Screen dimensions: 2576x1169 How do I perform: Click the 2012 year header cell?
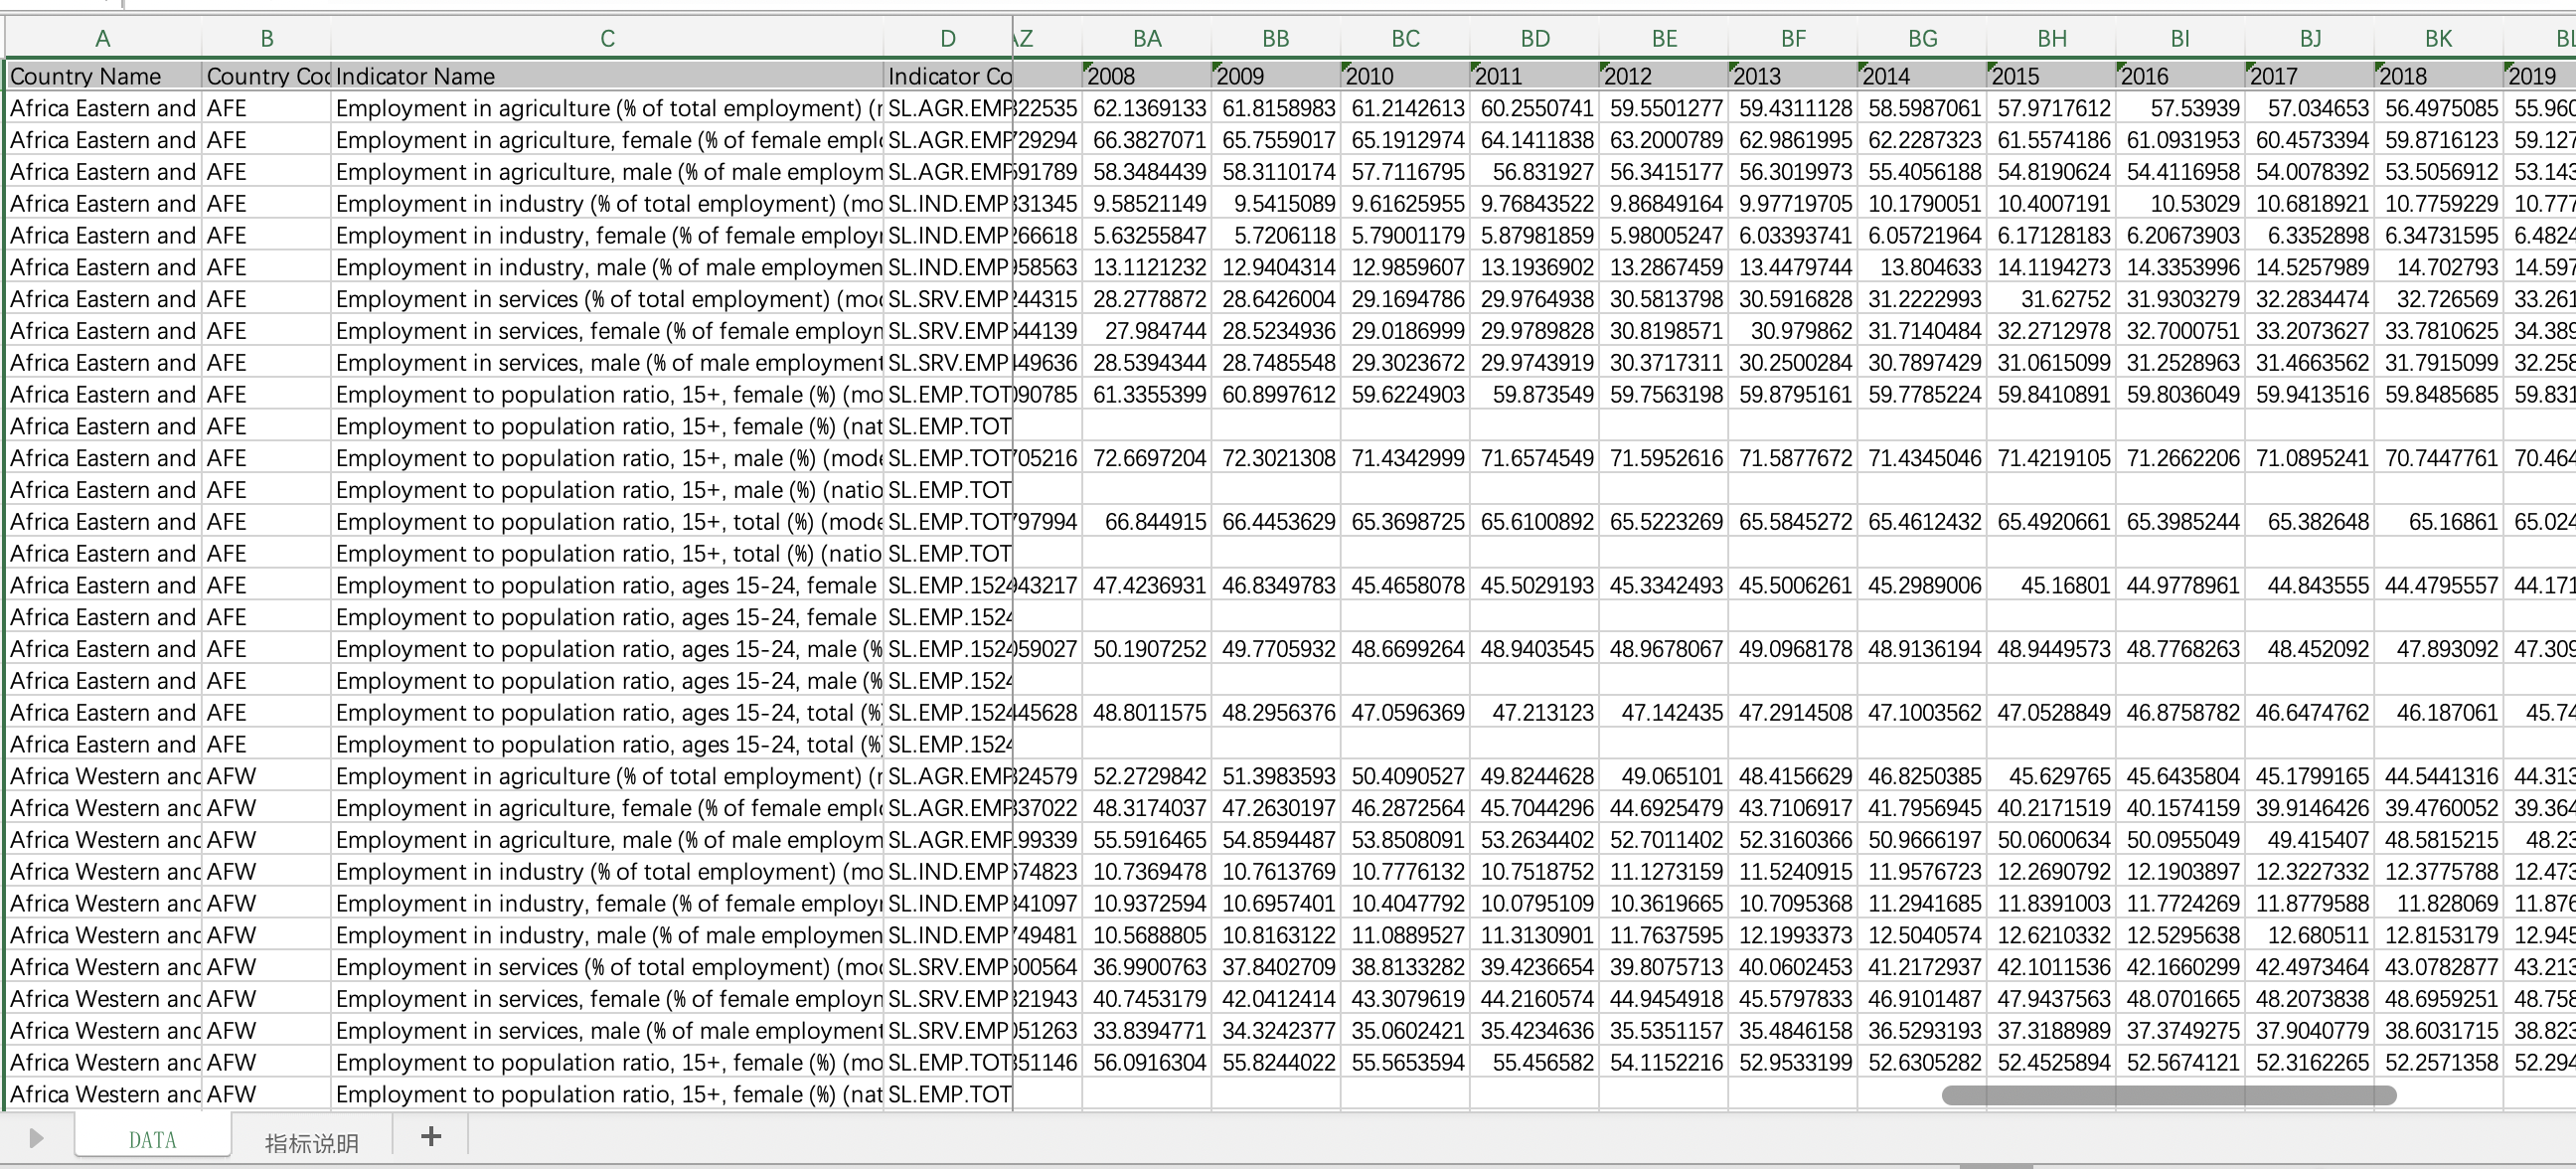(1663, 76)
